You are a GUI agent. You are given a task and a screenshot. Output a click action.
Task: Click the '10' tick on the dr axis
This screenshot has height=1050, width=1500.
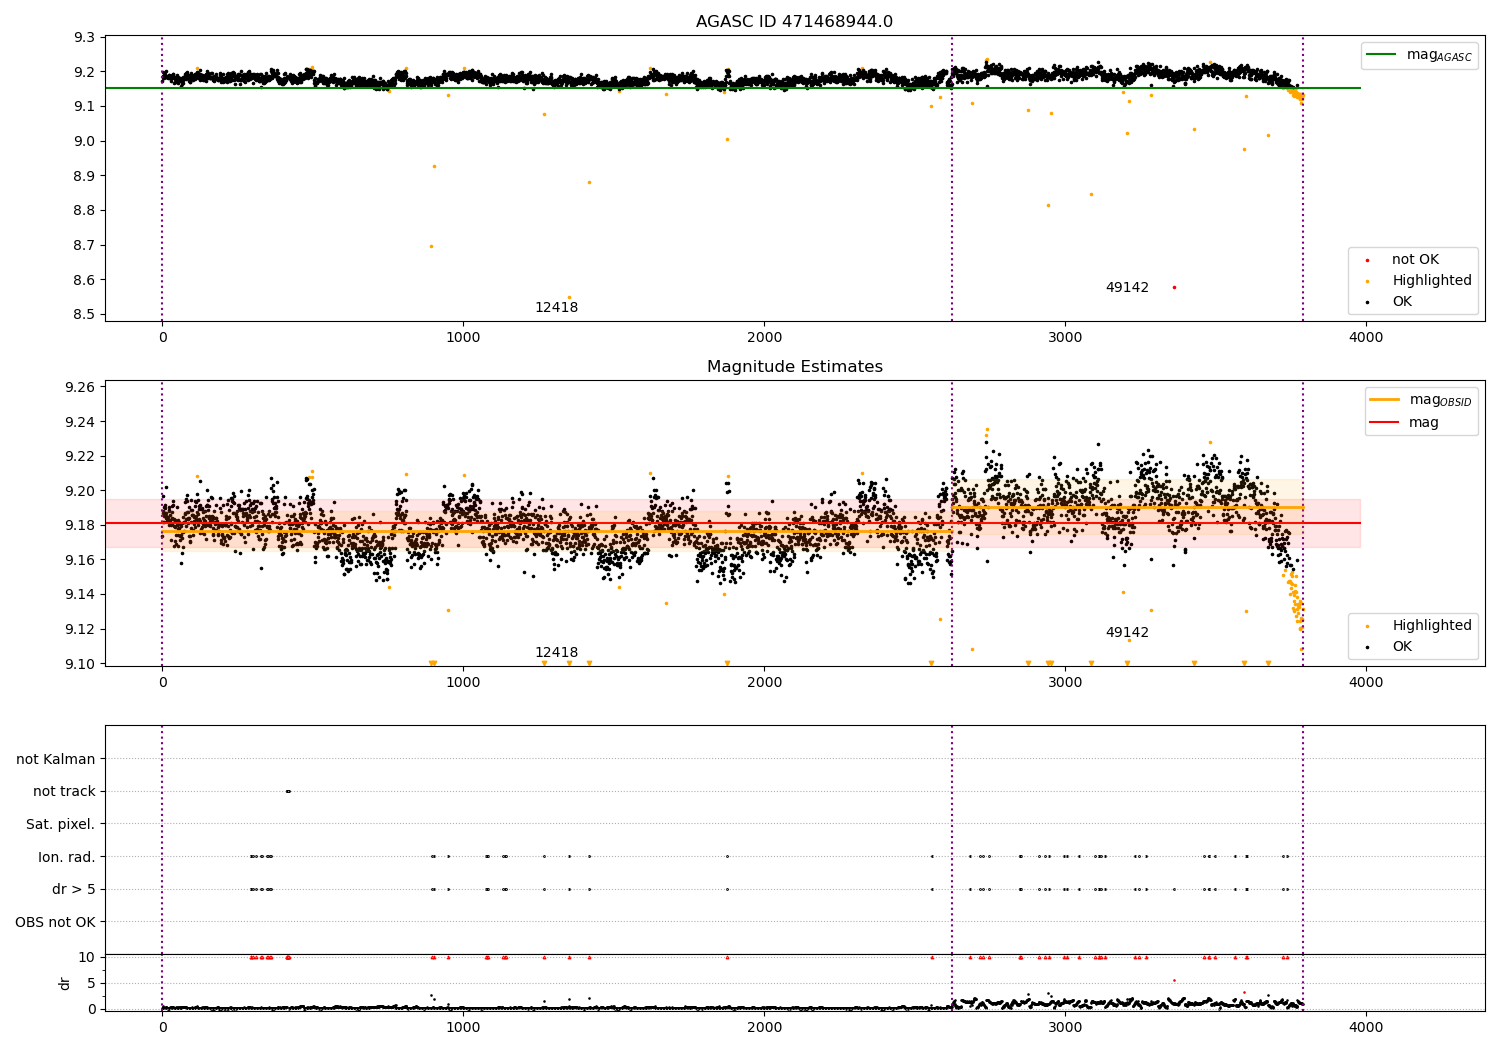[87, 957]
